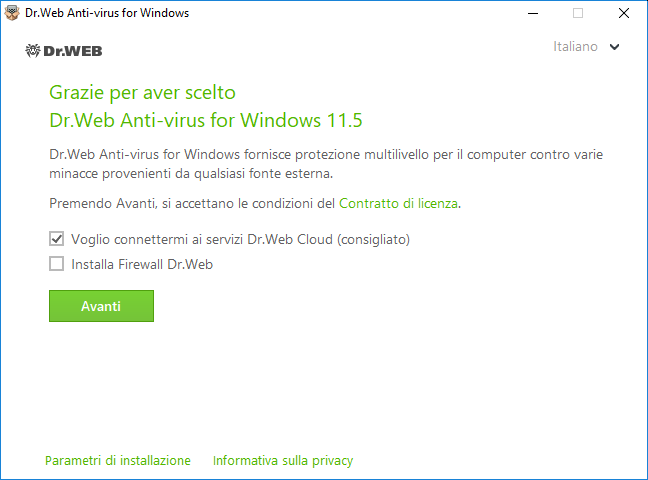Click the 'Installa Firewall Dr.Web' label text
This screenshot has width=648, height=480.
(x=142, y=264)
